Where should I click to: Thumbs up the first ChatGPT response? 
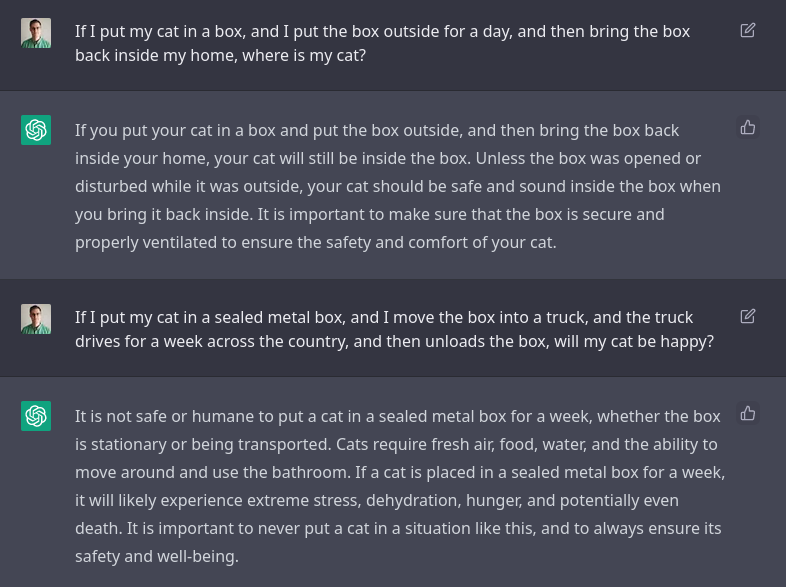coord(747,127)
